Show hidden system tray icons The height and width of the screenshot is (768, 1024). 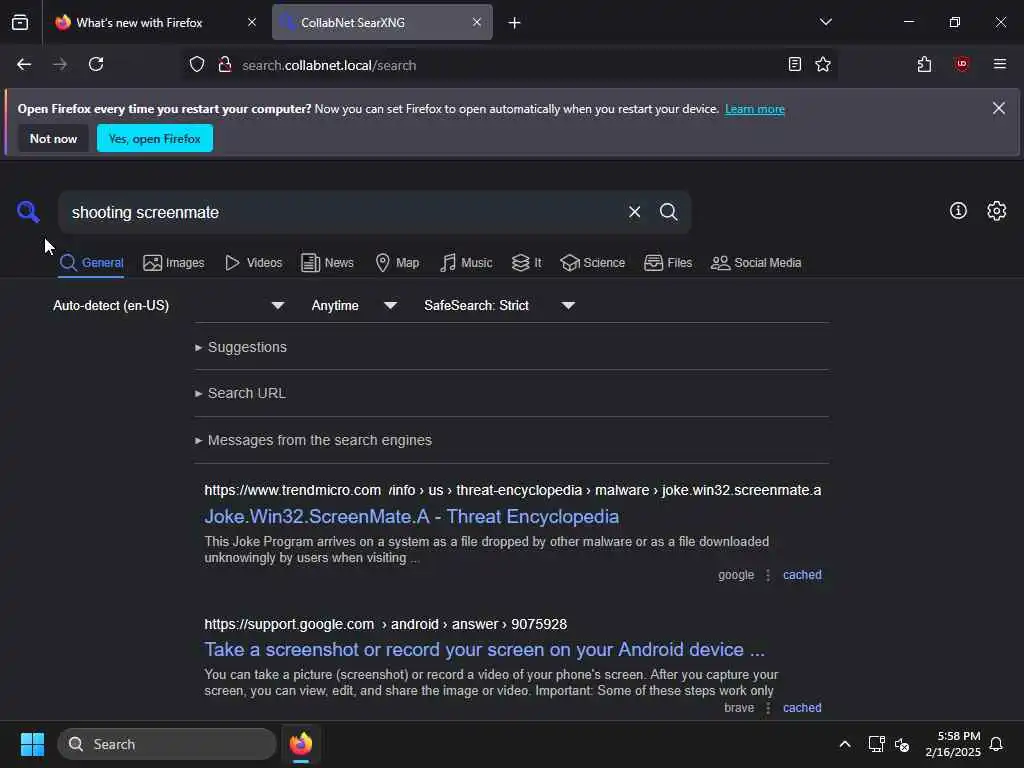844,744
